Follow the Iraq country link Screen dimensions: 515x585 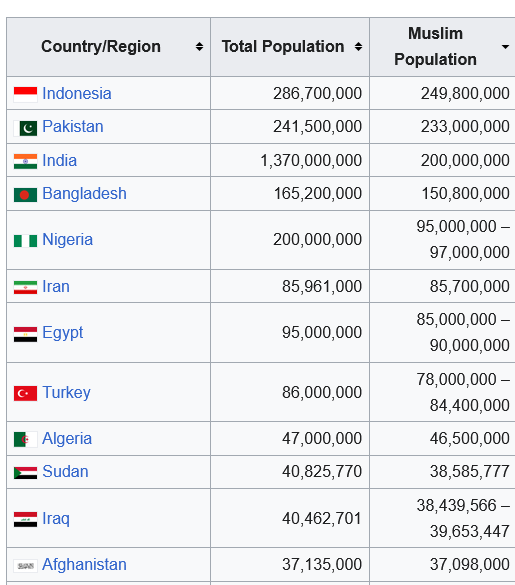tap(56, 519)
